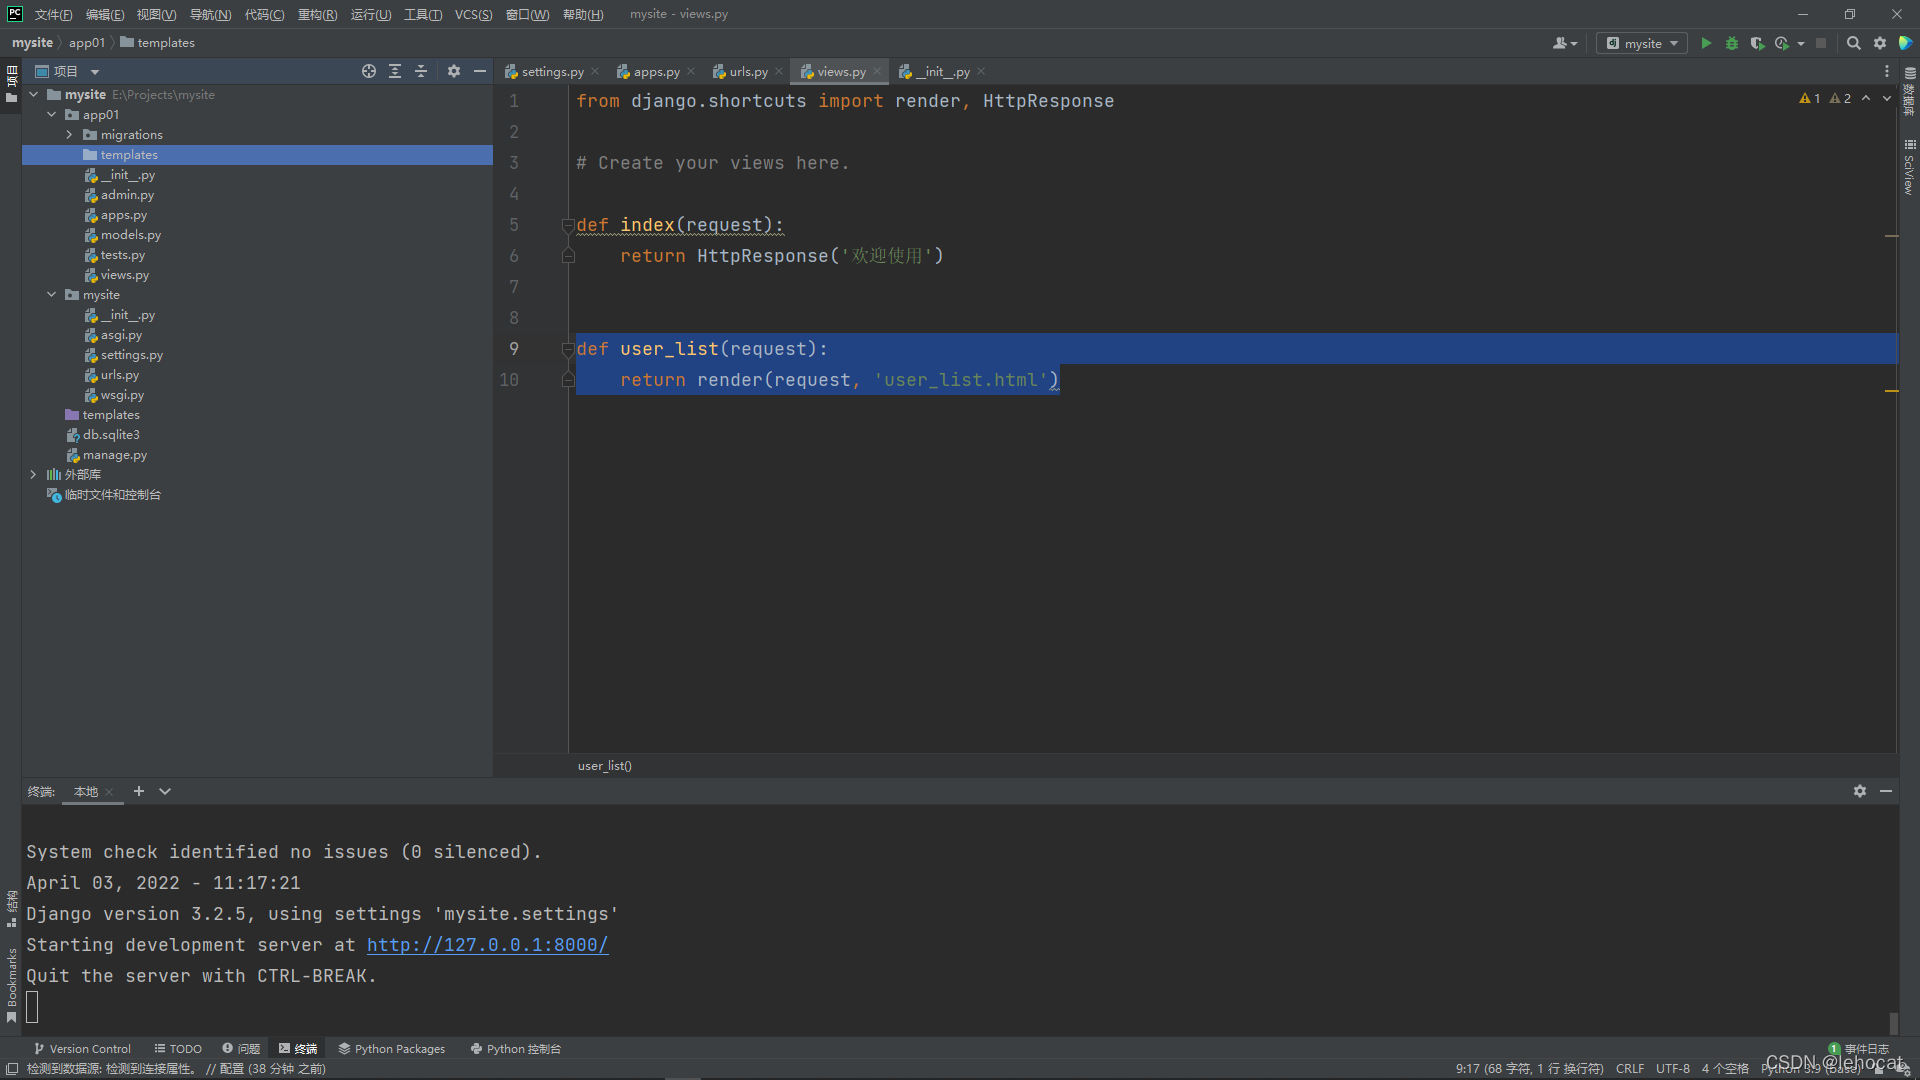The width and height of the screenshot is (1920, 1080).
Task: Open project panel settings gear
Action: [454, 71]
